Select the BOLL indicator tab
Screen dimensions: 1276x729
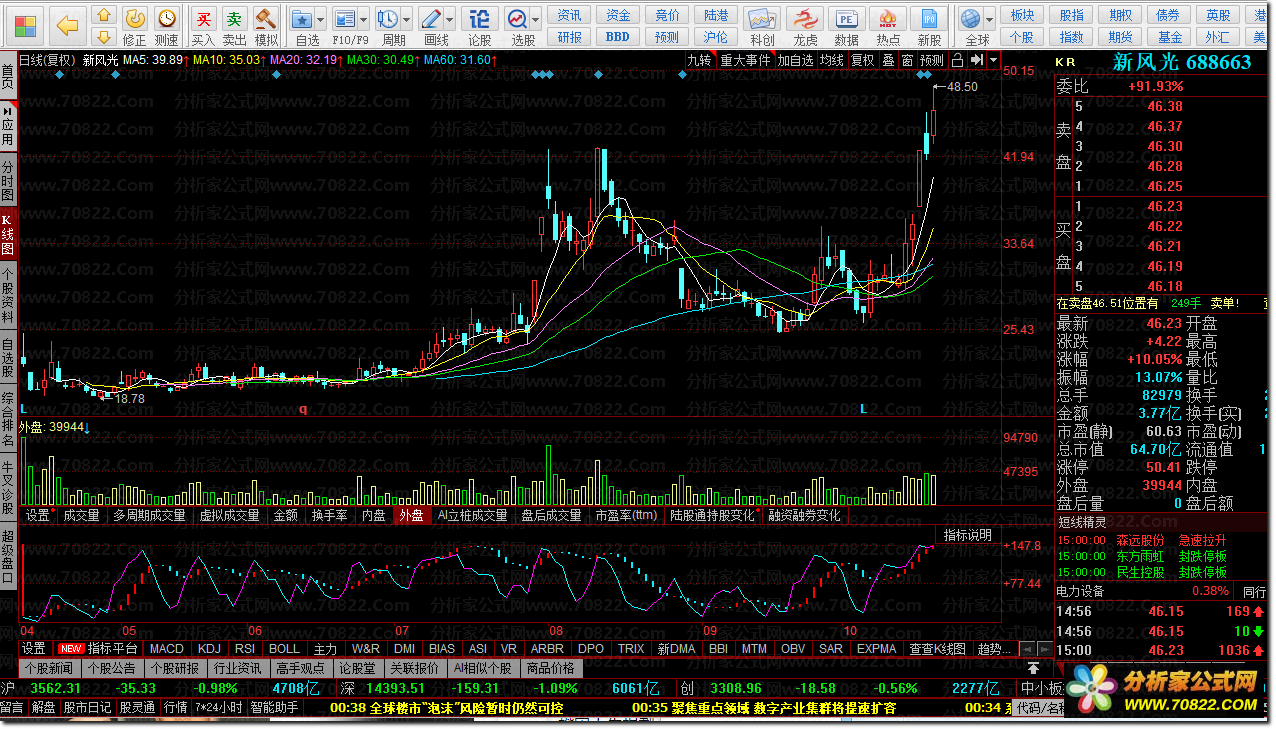coord(284,649)
